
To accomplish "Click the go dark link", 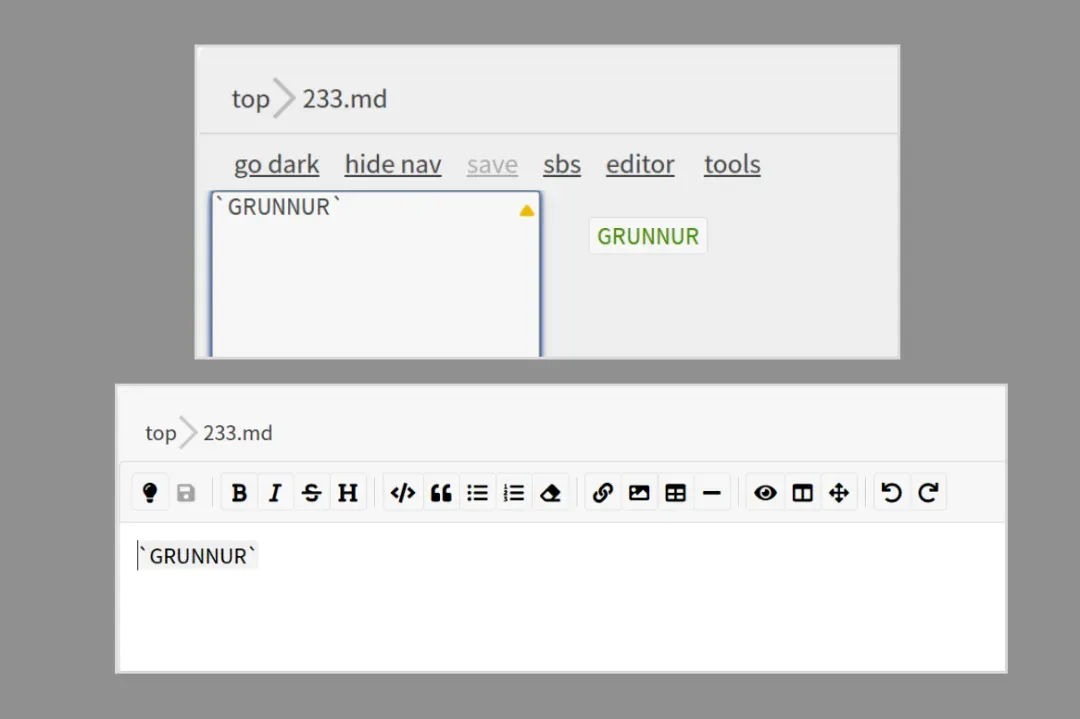I will pos(276,165).
